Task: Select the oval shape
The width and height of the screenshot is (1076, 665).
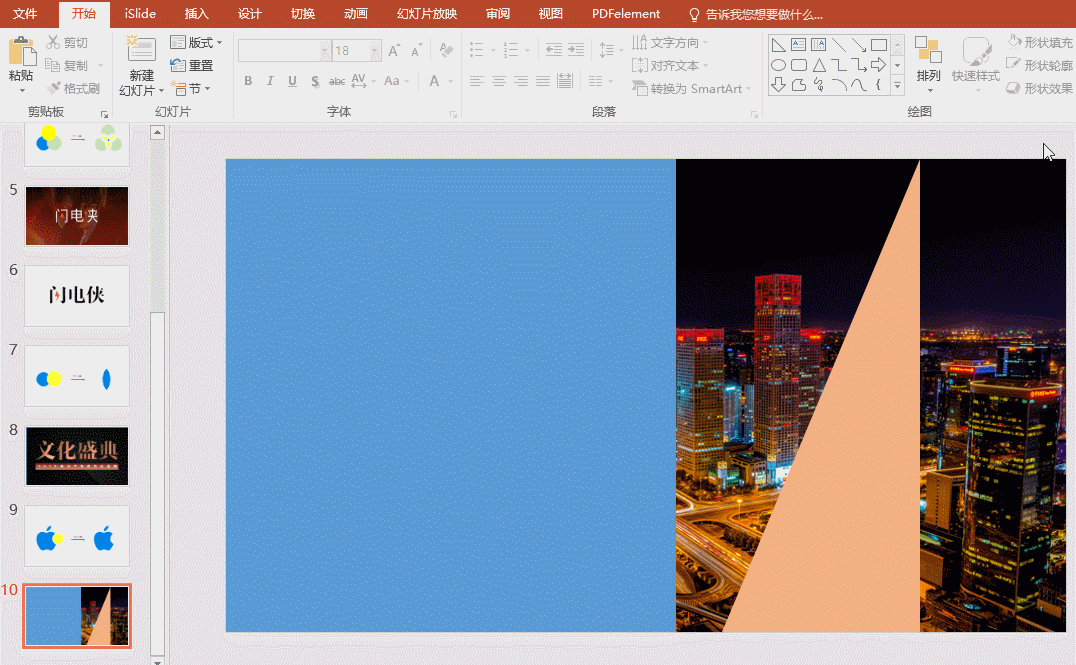Action: [778, 65]
